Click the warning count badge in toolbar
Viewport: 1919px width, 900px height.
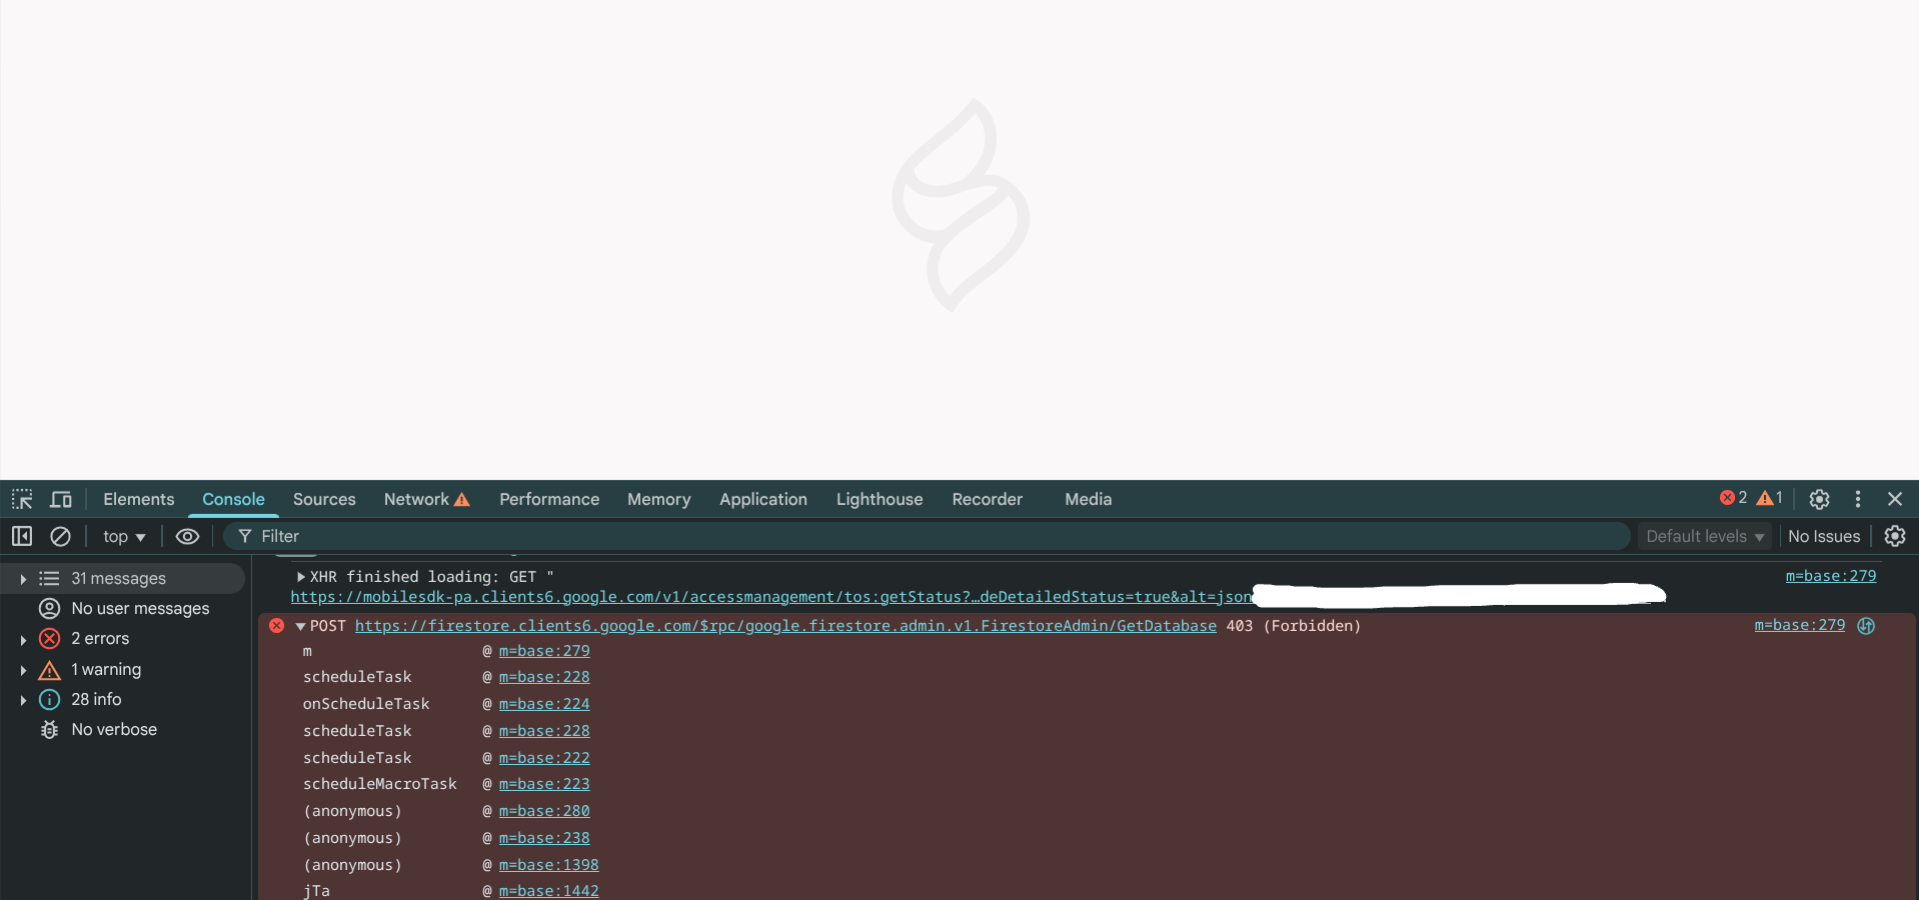point(1770,498)
